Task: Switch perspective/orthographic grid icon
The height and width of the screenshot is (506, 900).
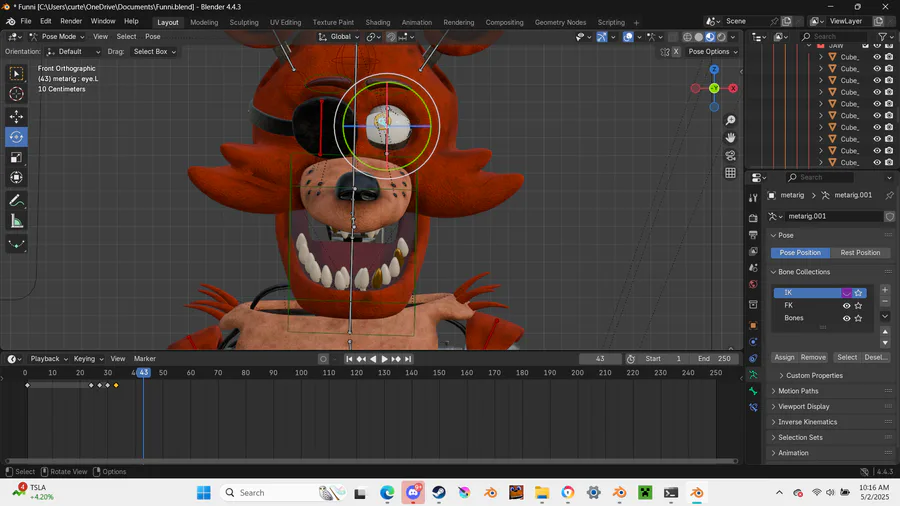Action: (730, 173)
